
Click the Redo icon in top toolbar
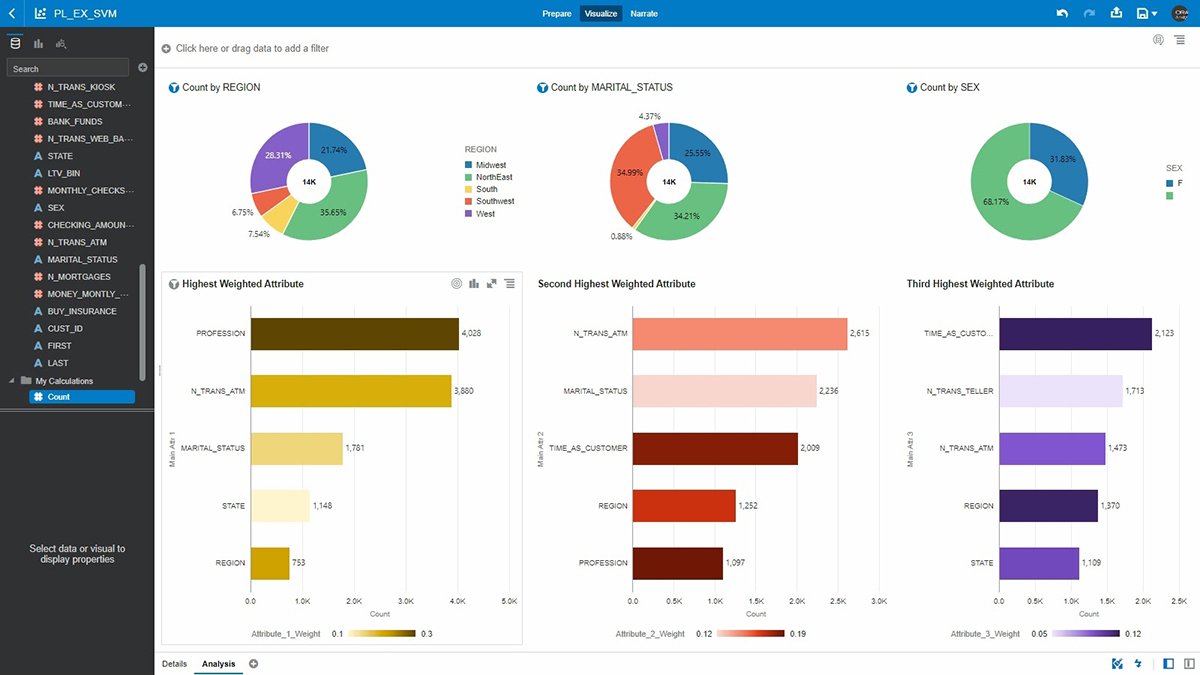[x=1088, y=13]
